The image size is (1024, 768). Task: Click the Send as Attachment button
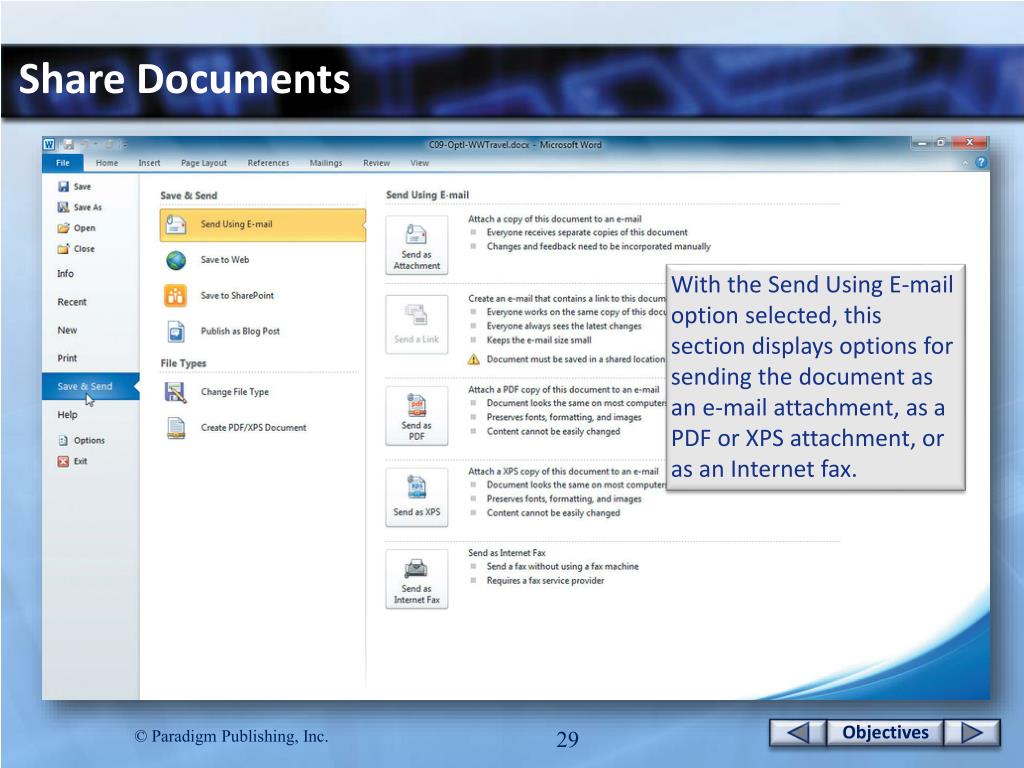point(417,246)
